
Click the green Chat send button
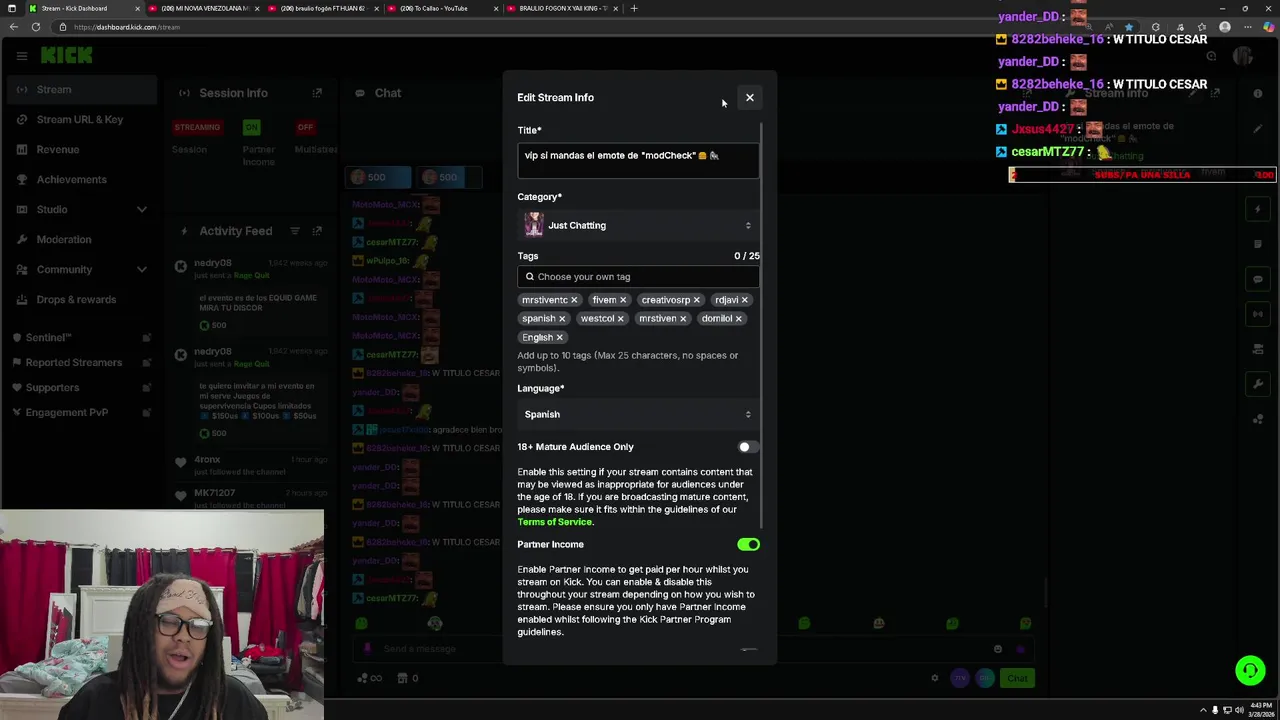click(x=1017, y=678)
